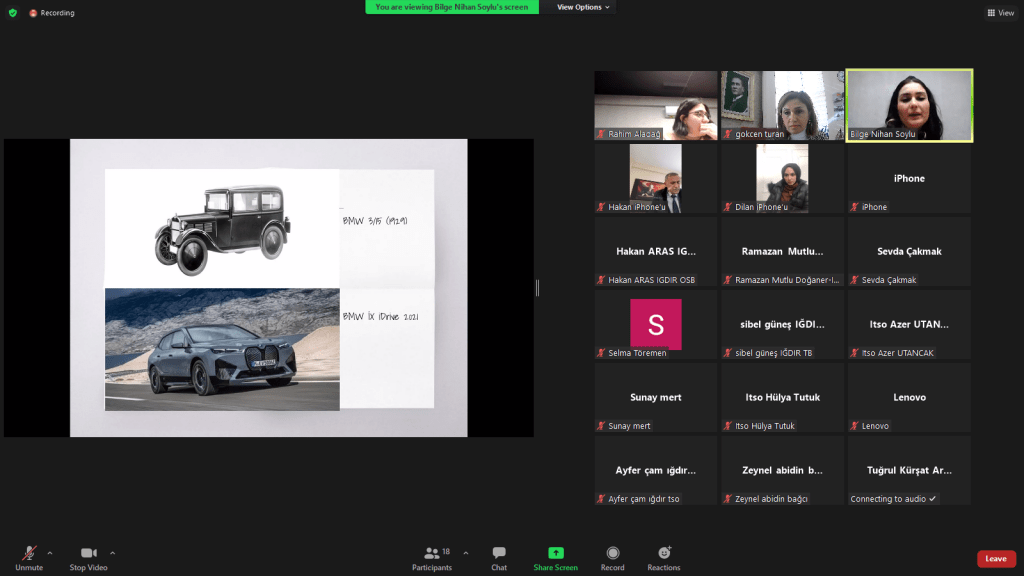The image size is (1024, 576).
Task: Click Selma Töremen's avatar tile
Action: tap(656, 324)
